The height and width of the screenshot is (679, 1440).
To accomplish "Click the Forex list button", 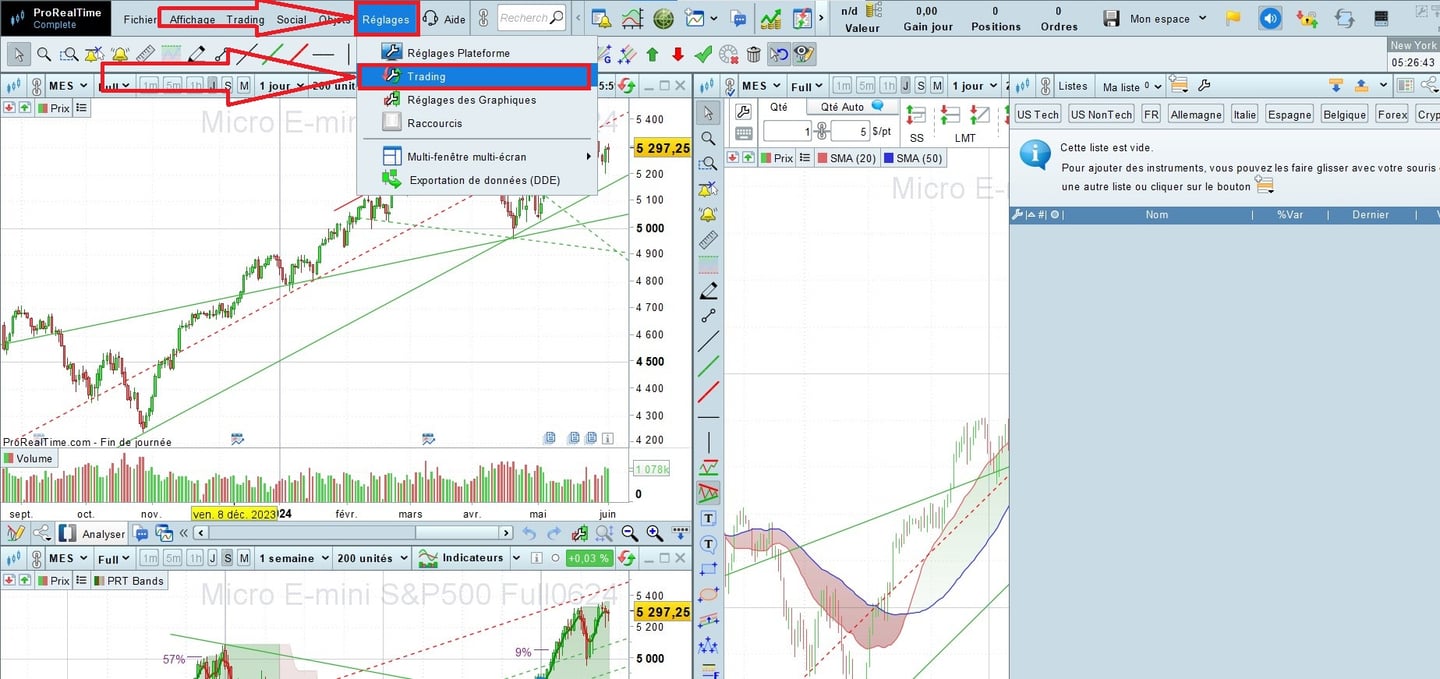I will [1392, 114].
